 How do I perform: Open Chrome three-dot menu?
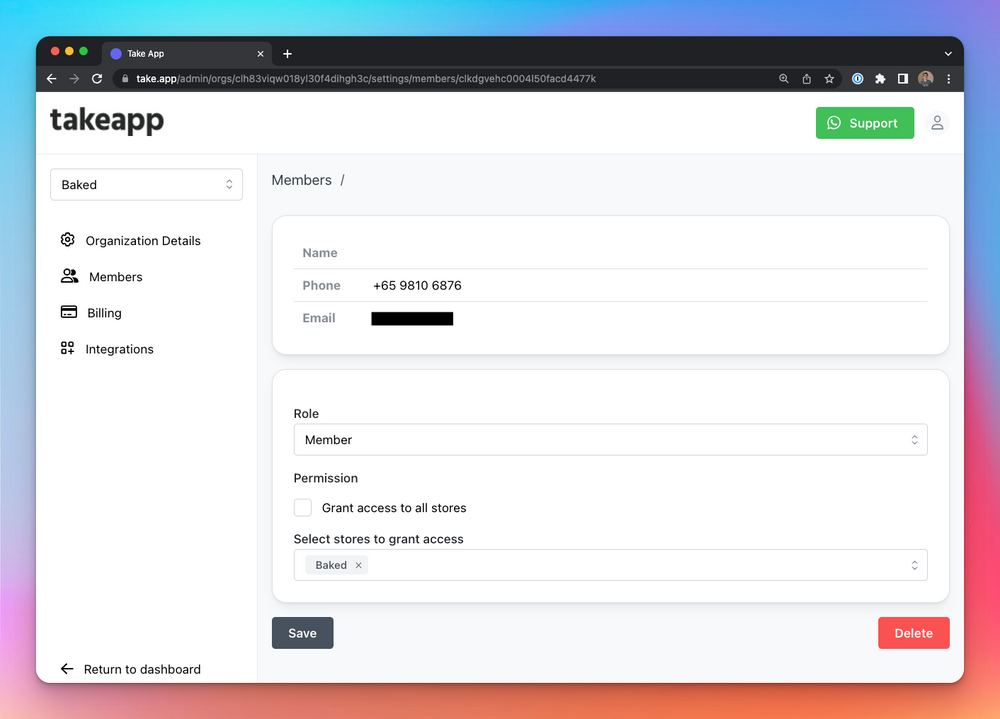(x=948, y=78)
